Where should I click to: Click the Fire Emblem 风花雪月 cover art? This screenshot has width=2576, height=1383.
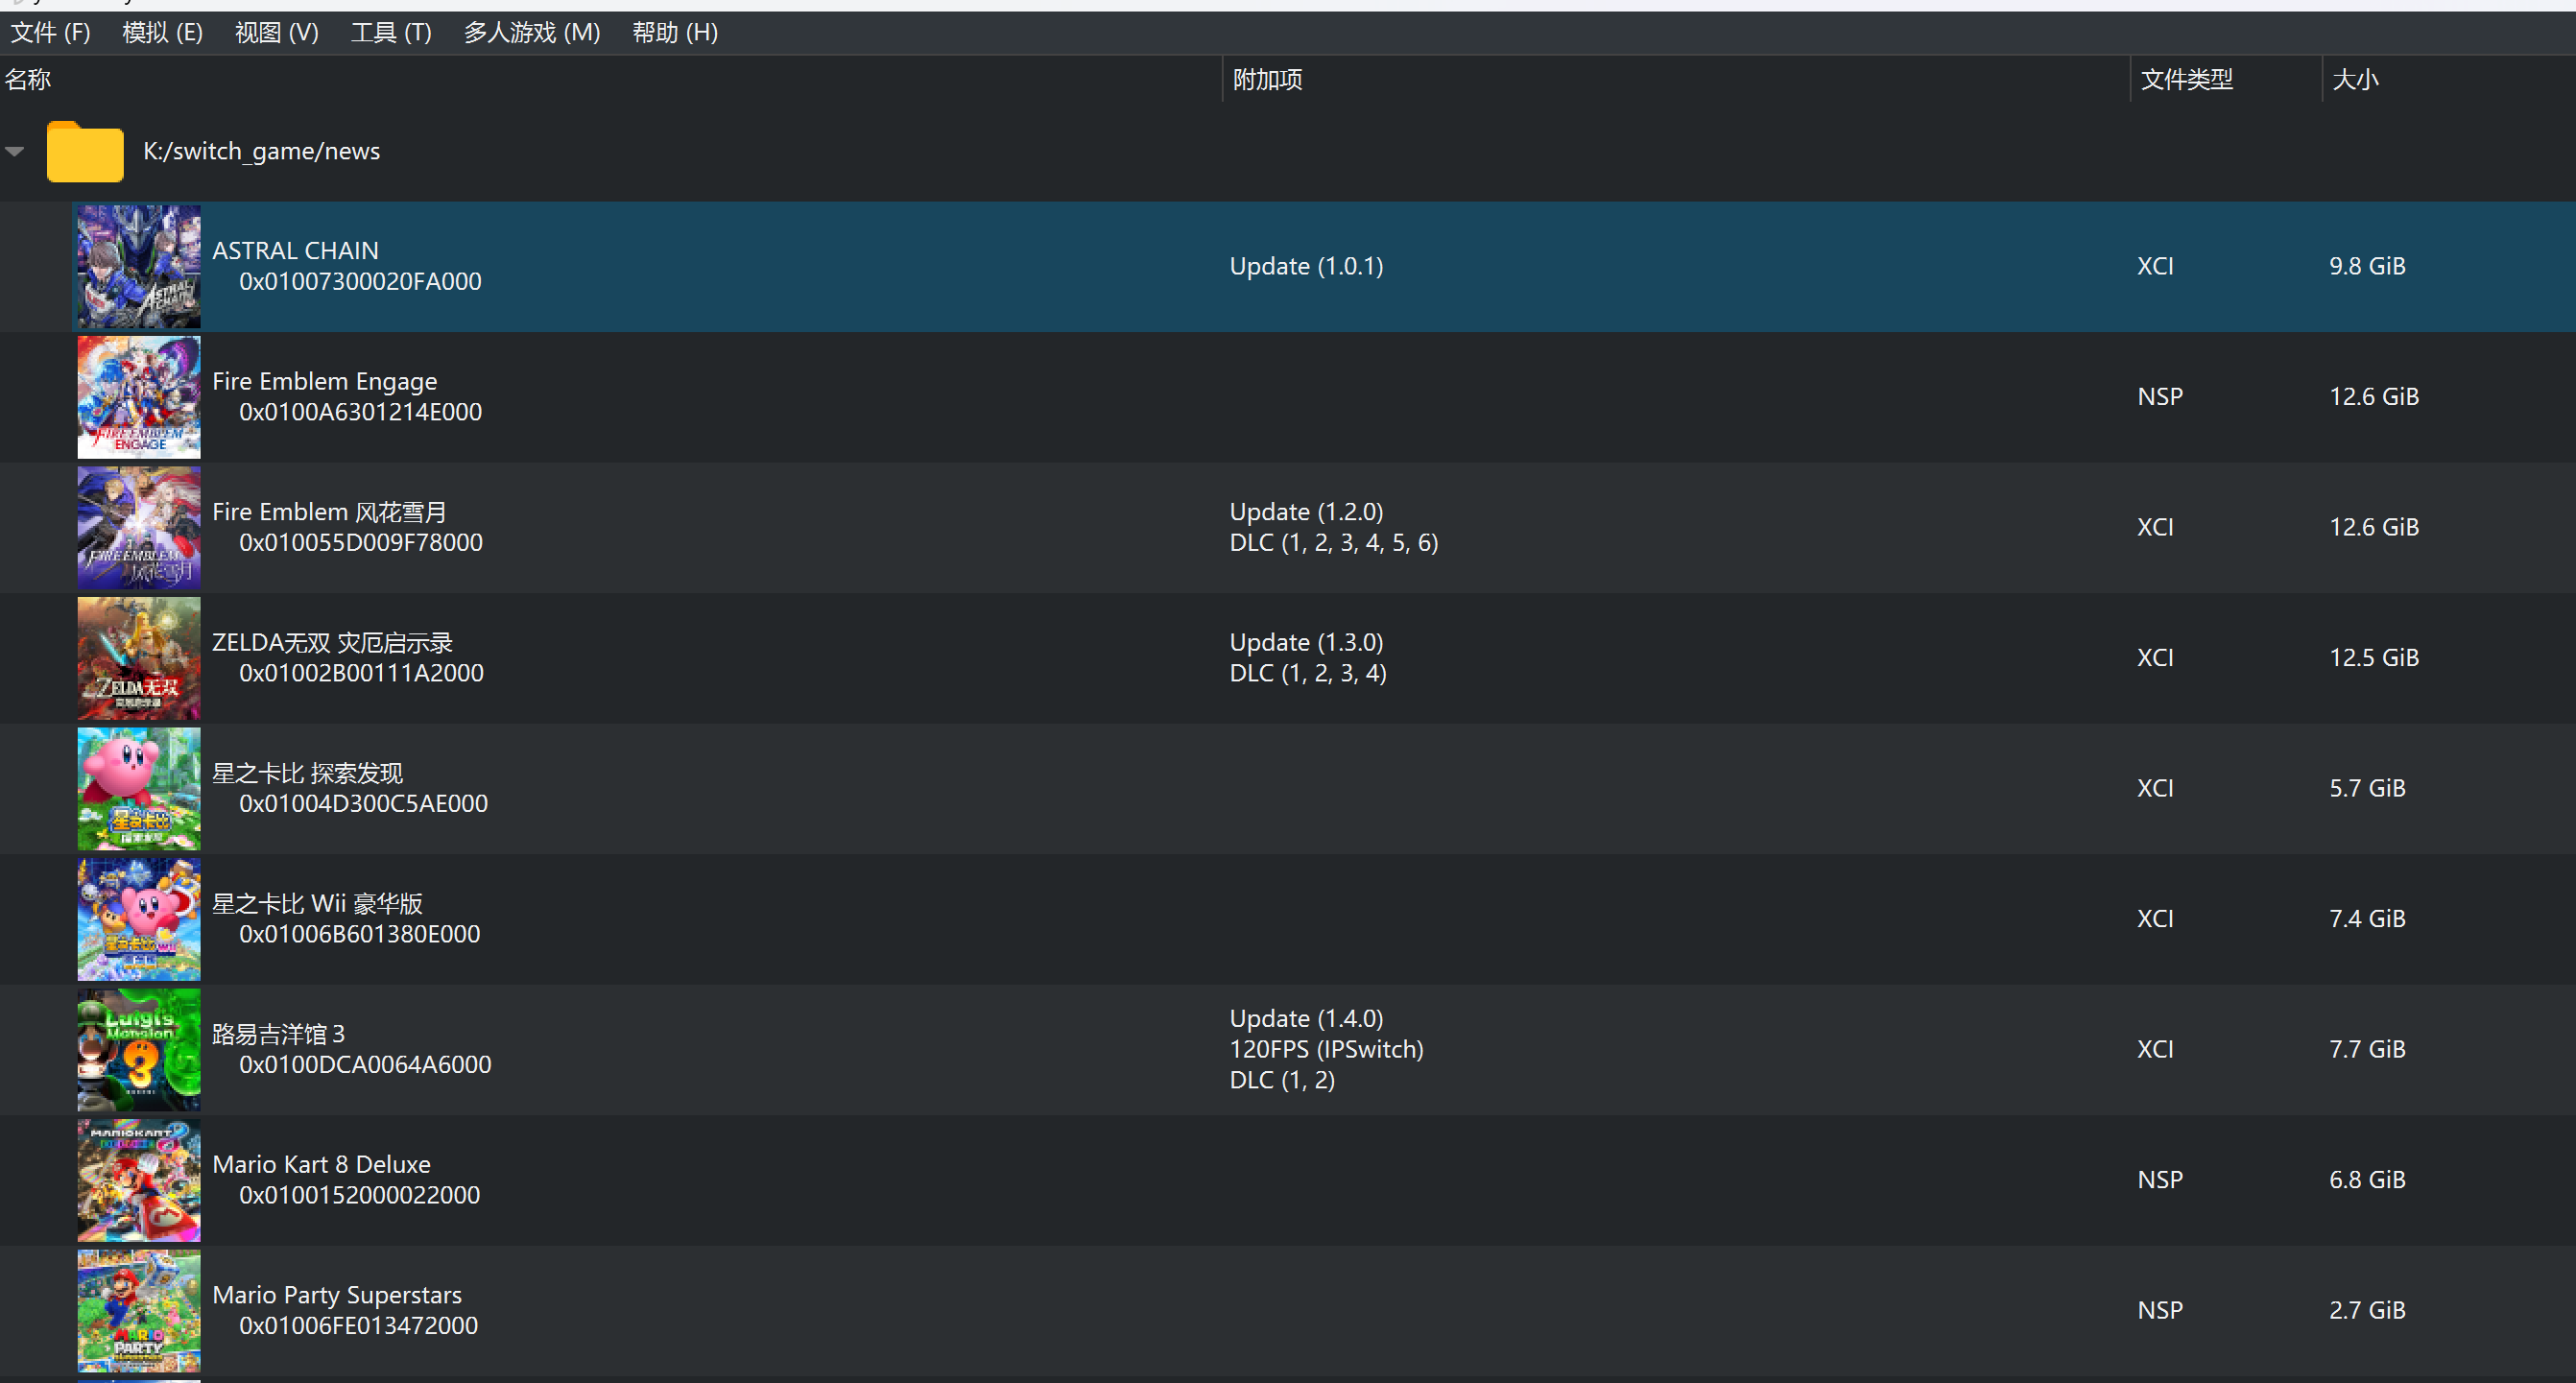(x=139, y=528)
